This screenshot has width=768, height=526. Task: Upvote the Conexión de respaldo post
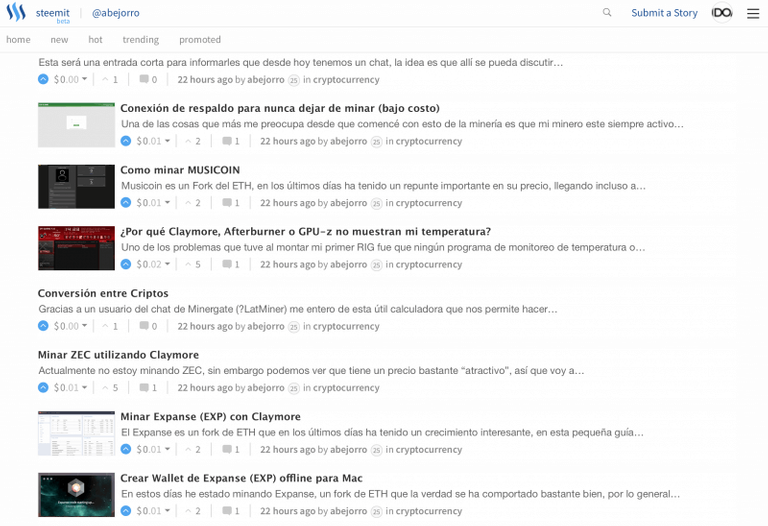pyautogui.click(x=126, y=141)
